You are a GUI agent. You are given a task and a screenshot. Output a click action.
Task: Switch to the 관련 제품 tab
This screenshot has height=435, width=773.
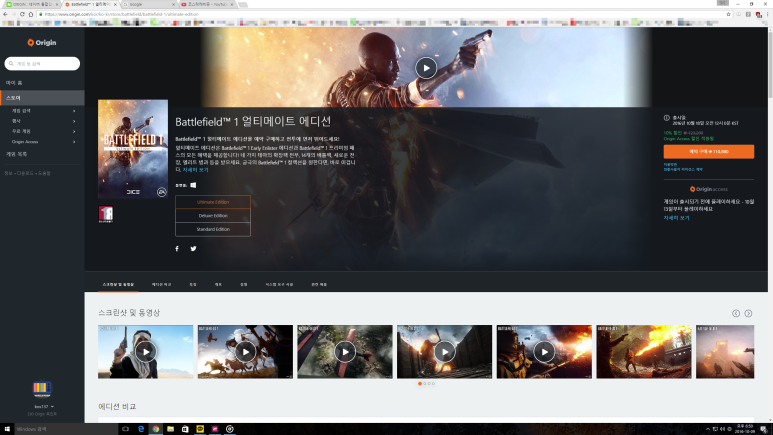tap(319, 285)
